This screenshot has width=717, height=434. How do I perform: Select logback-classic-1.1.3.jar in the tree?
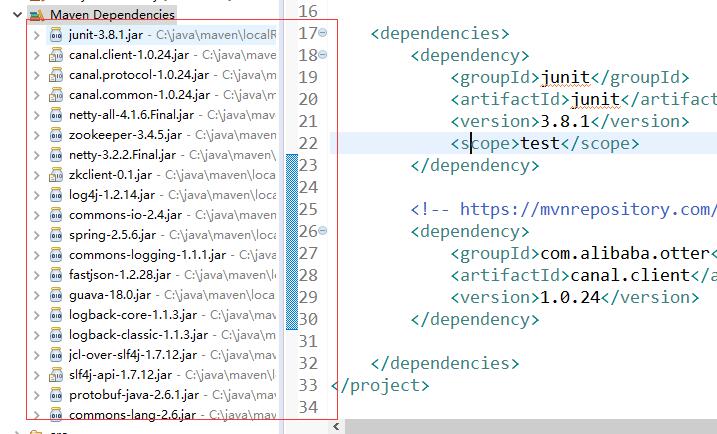click(x=125, y=335)
